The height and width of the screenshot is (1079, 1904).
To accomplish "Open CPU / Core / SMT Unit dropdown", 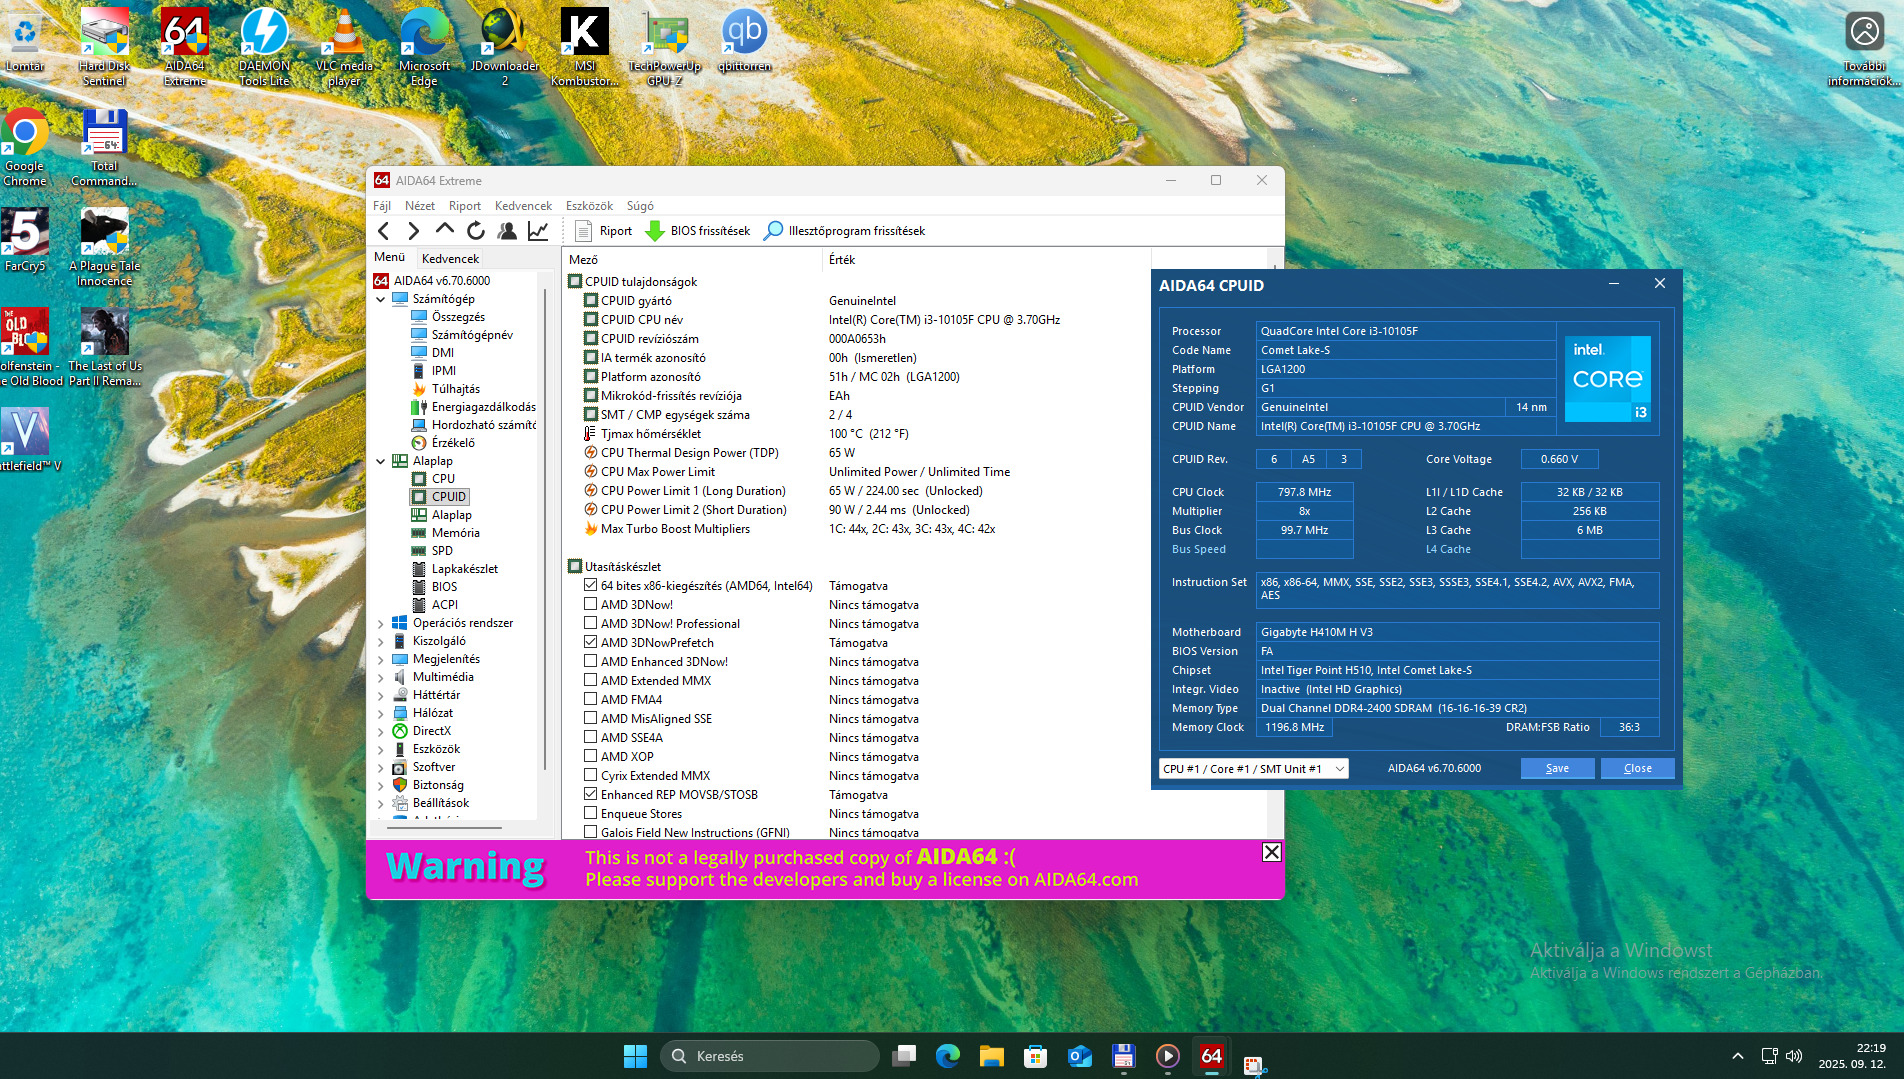I will coord(1254,768).
